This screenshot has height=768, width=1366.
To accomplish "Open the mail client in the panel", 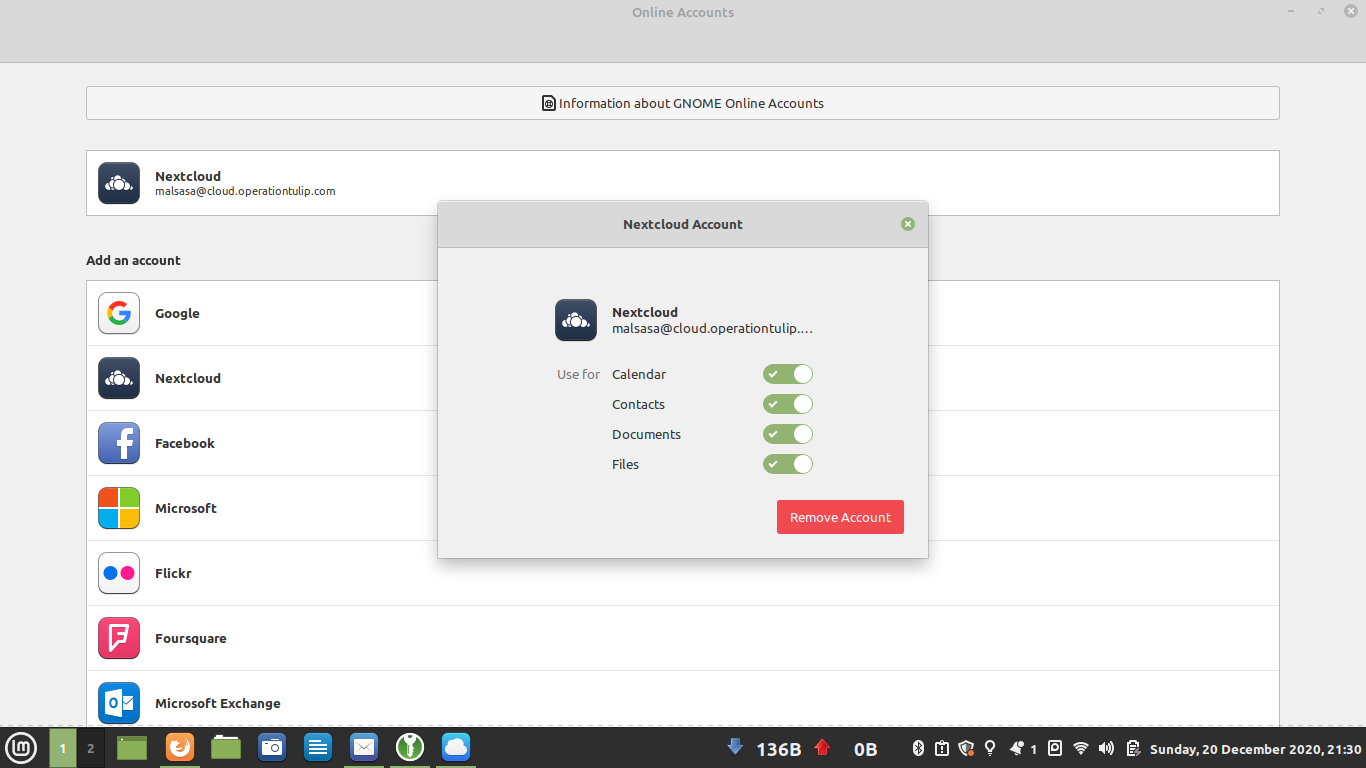I will [x=364, y=747].
